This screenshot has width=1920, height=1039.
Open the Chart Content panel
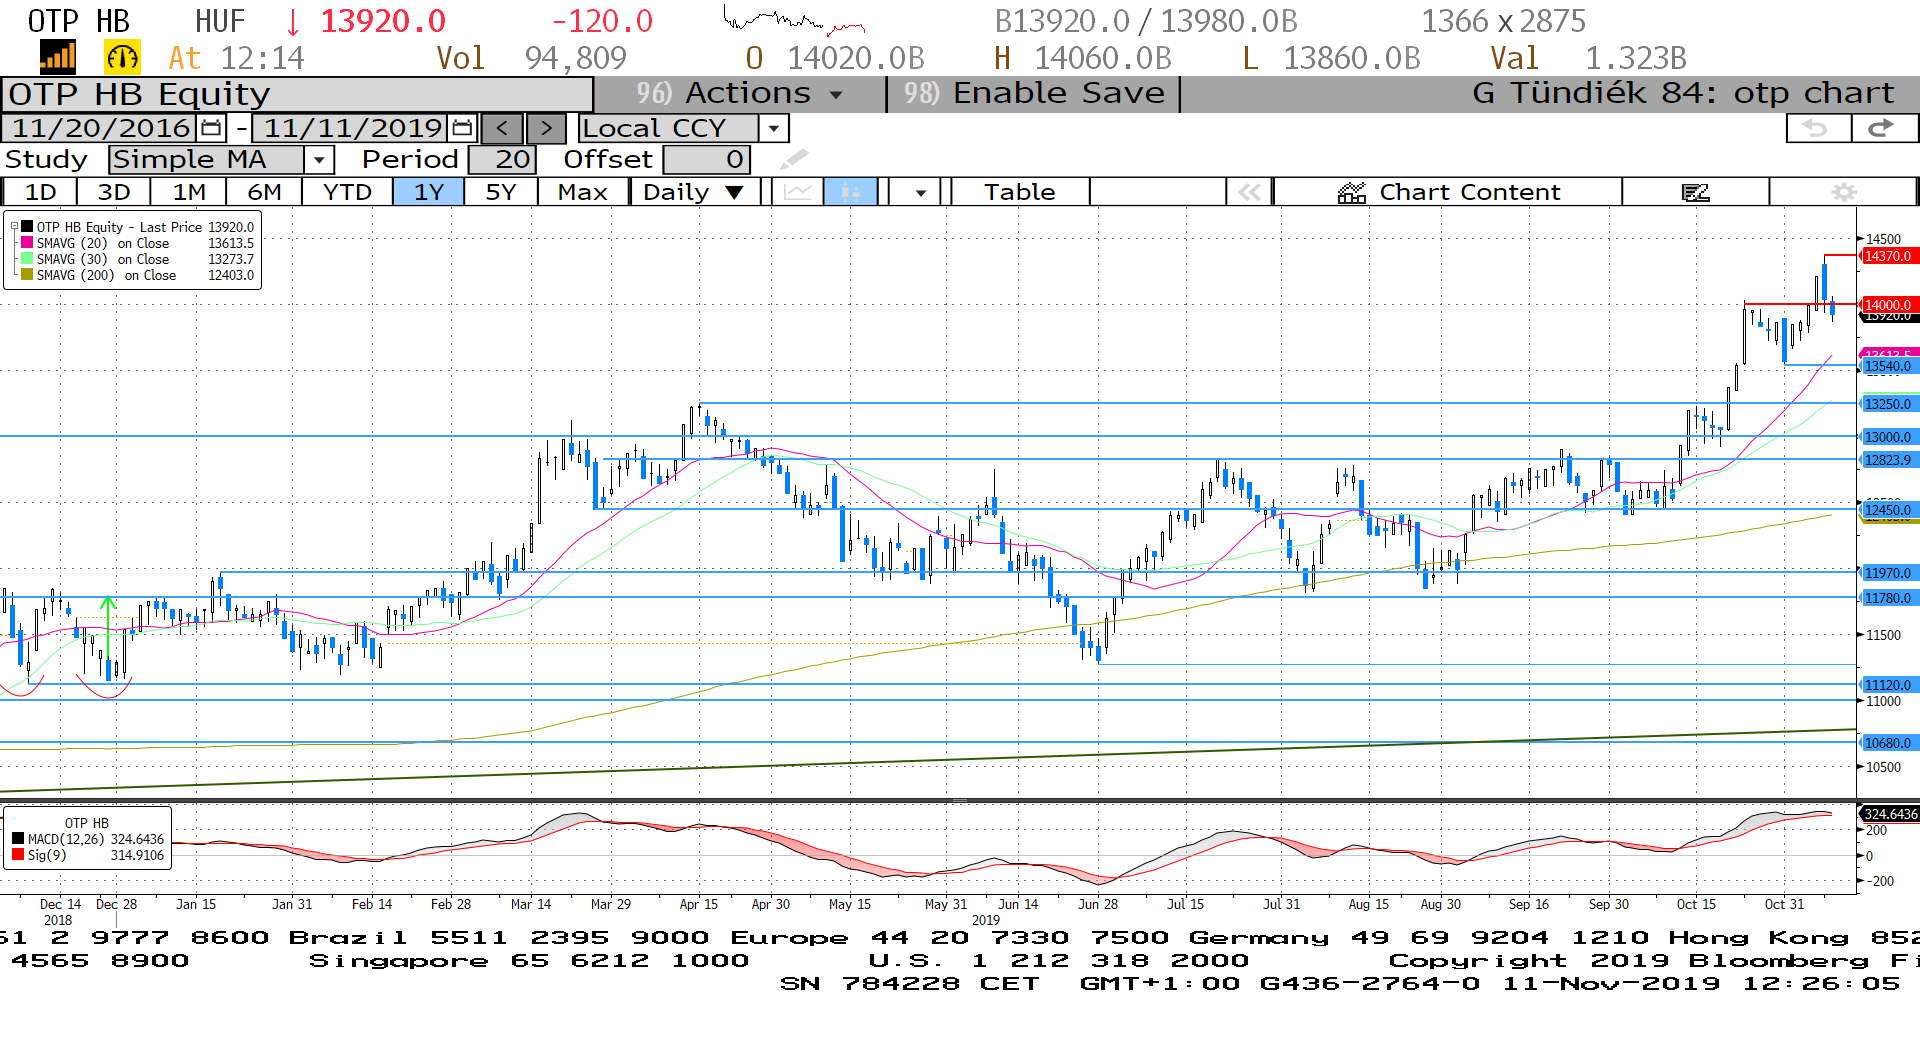(x=1448, y=192)
